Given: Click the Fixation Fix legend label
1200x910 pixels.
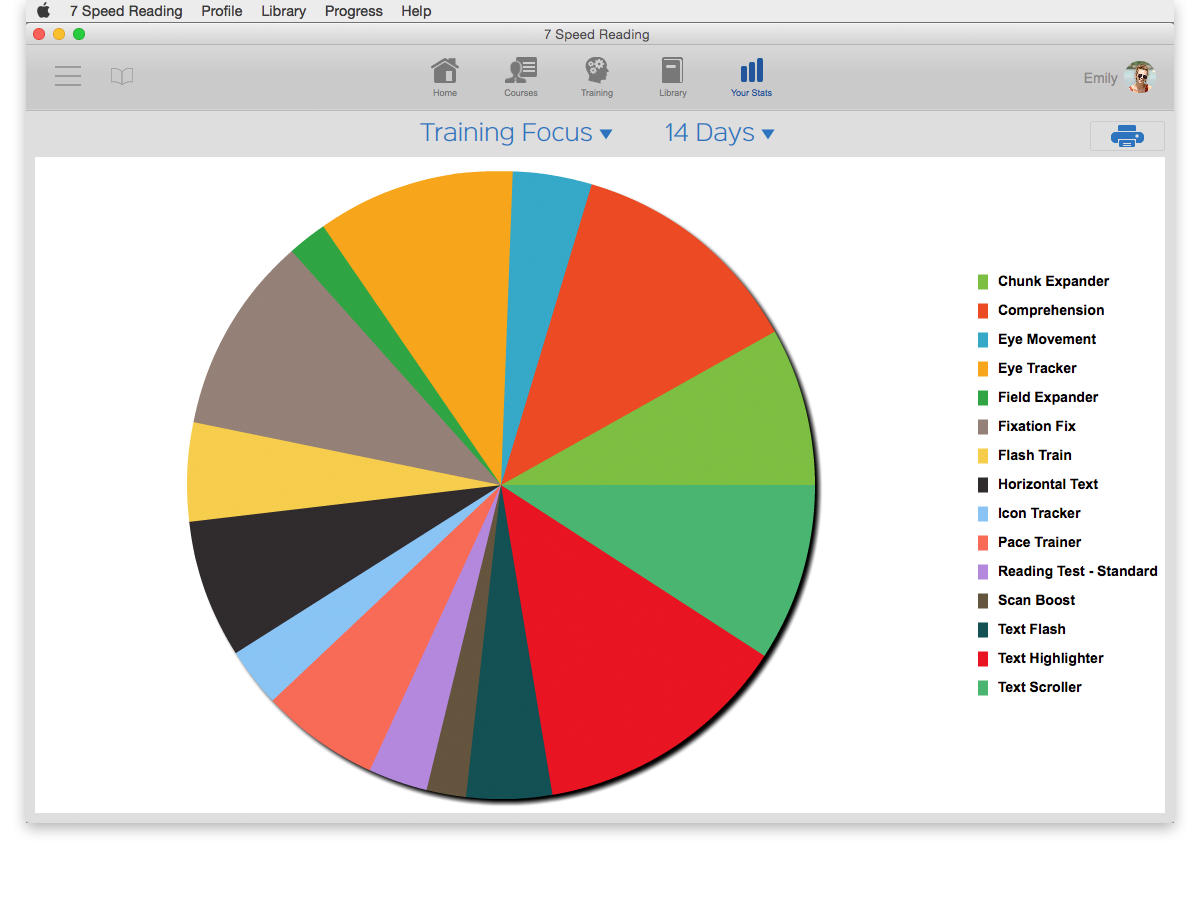Looking at the screenshot, I should [x=1037, y=427].
